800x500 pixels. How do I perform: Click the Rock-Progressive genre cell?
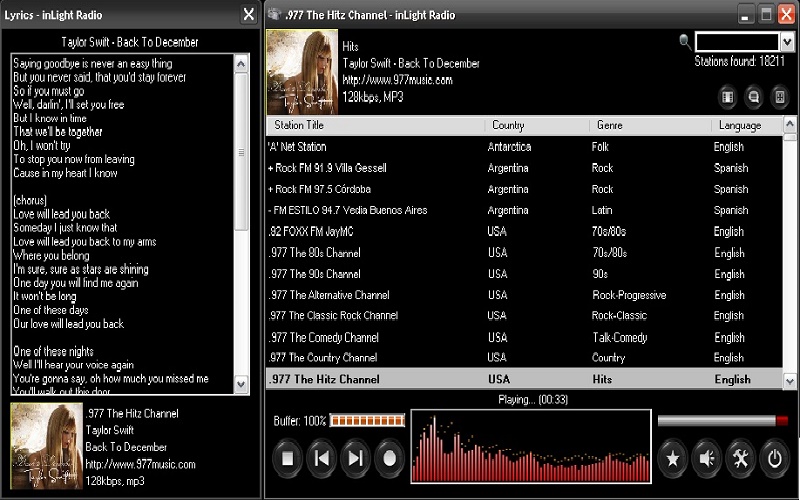click(629, 295)
